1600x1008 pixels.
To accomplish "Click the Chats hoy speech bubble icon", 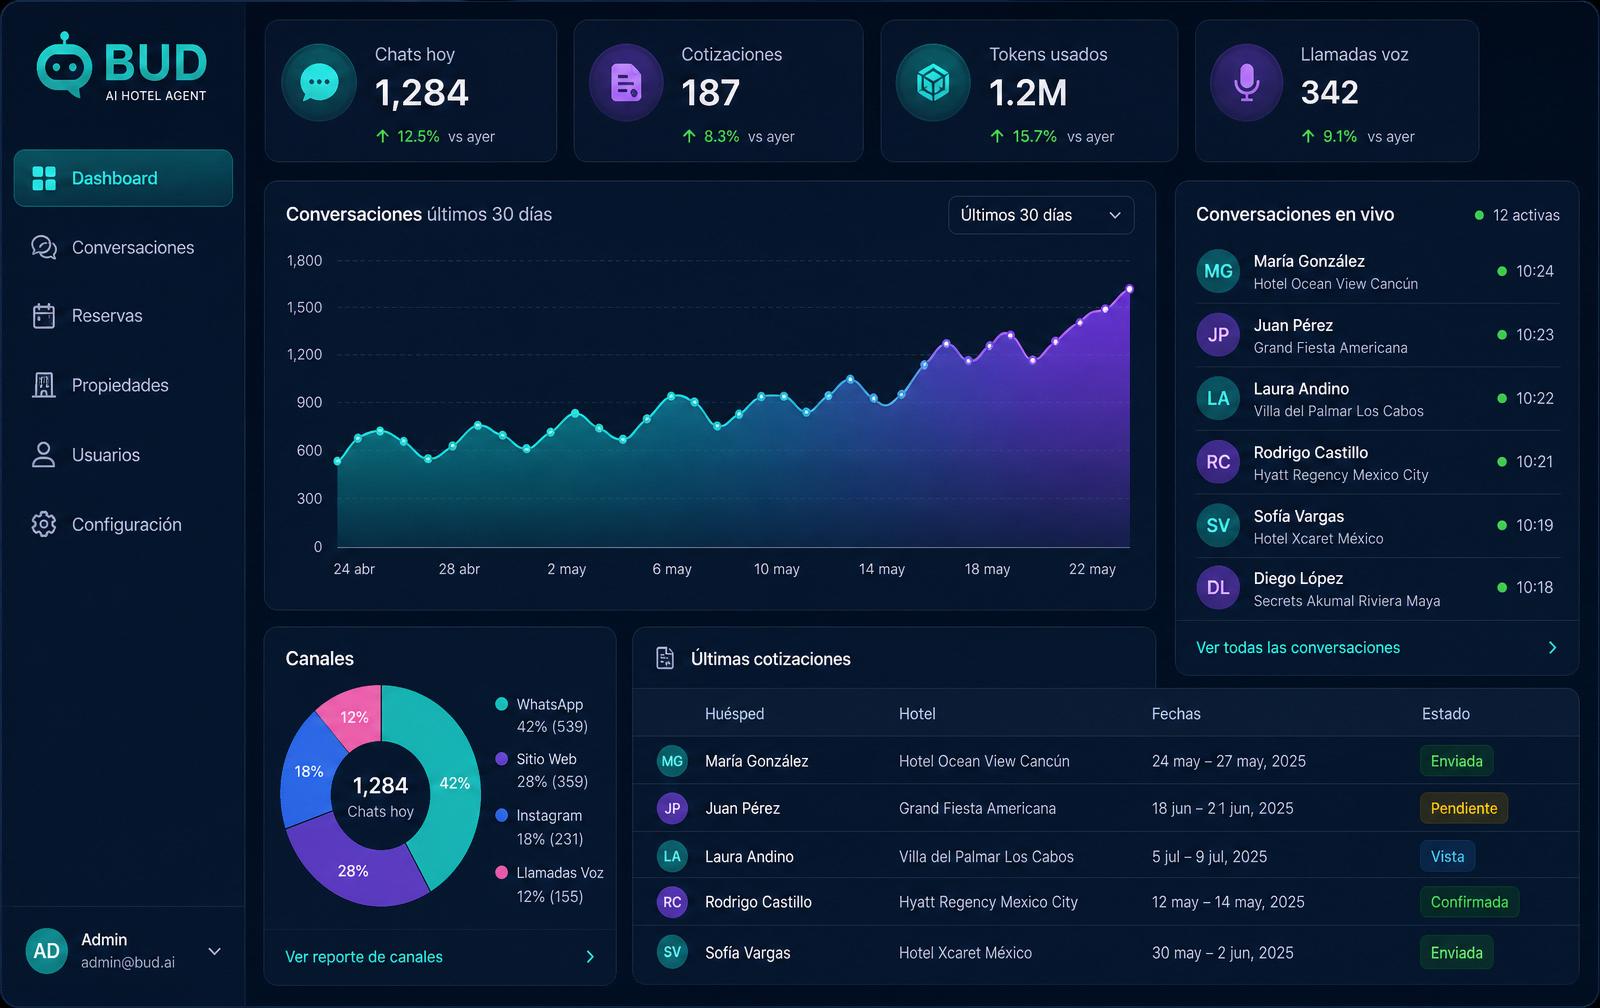I will click(319, 83).
